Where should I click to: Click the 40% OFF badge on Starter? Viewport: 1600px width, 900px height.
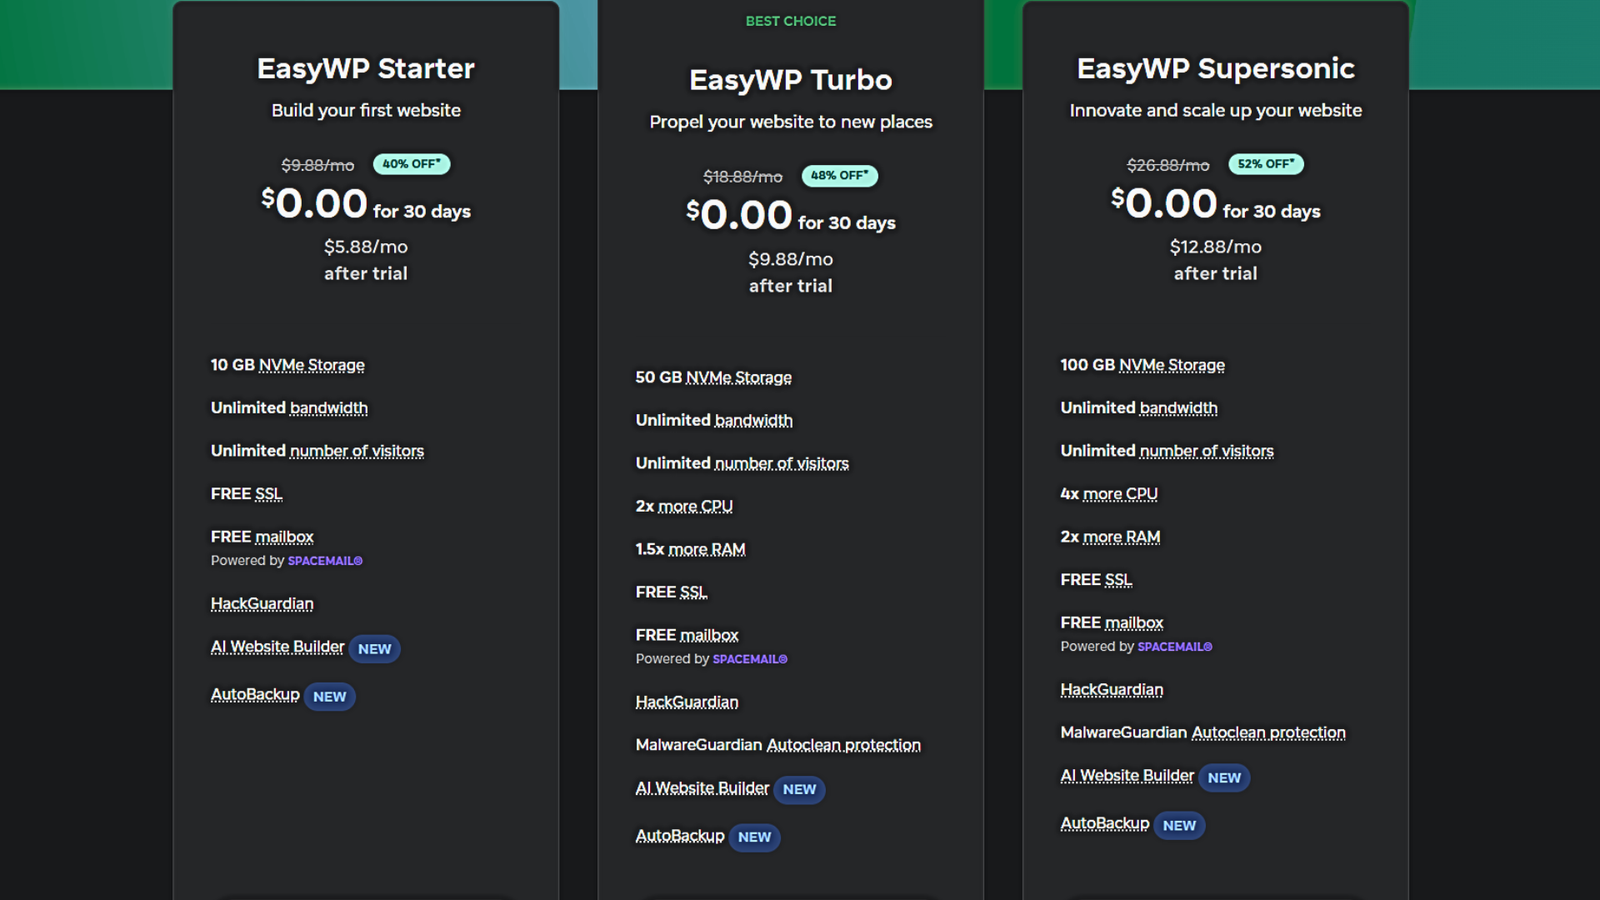point(411,164)
